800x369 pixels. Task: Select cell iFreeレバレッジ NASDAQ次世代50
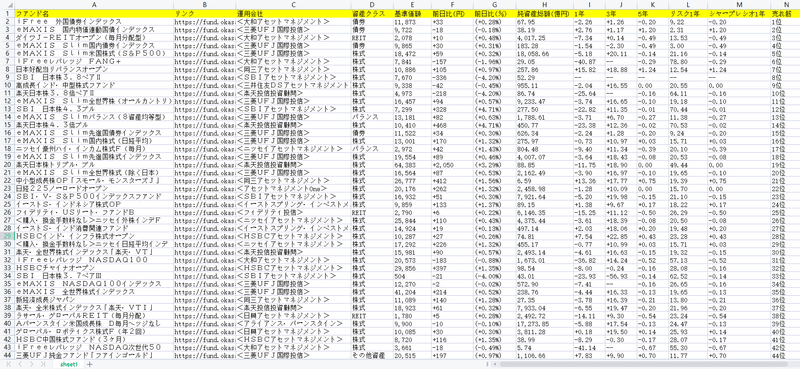pos(94,348)
